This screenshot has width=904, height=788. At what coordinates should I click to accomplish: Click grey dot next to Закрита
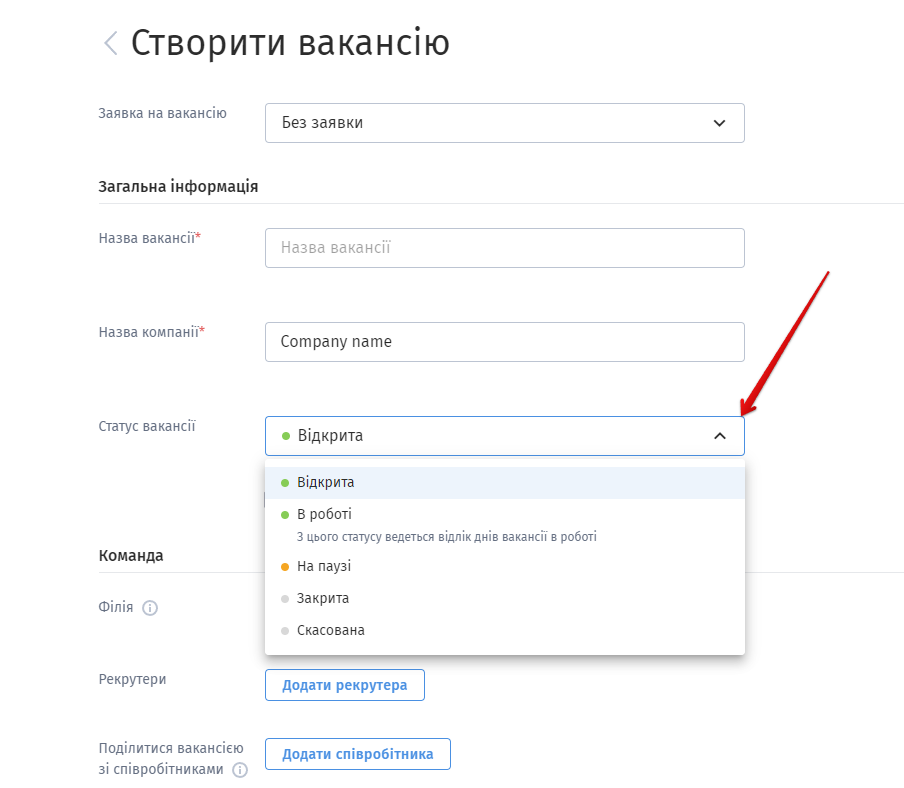(x=285, y=599)
